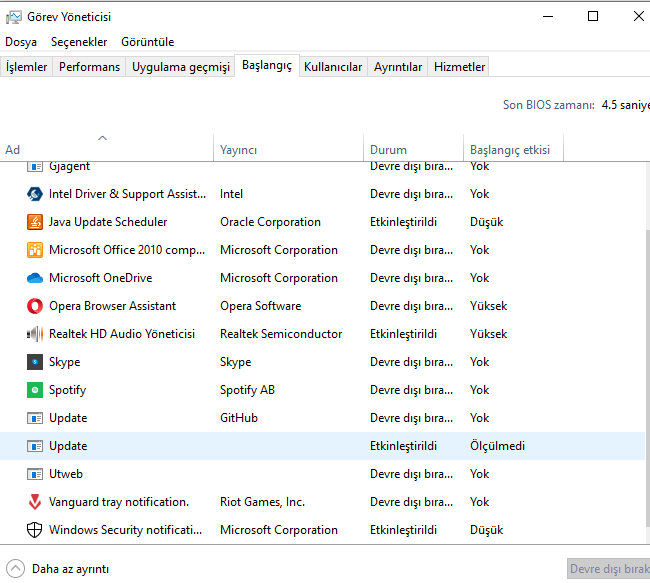Click the Opera Software publisher cell
Viewport: 650px width, 583px height.
260,306
